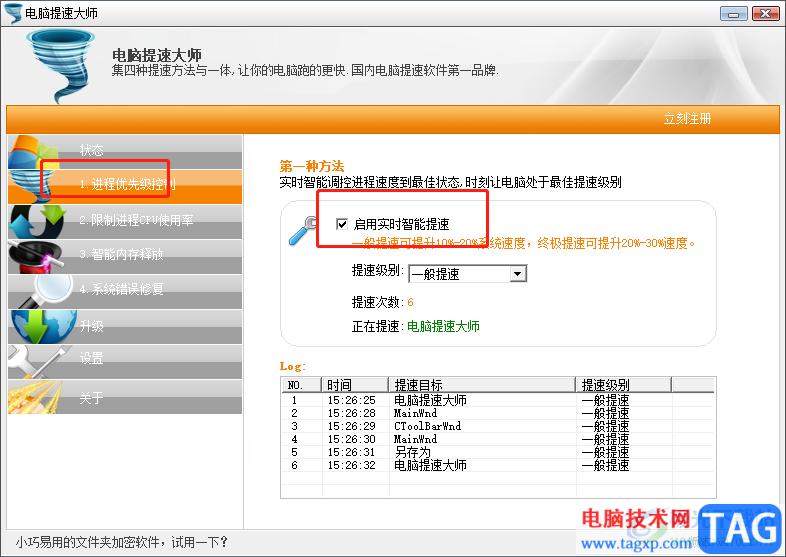The width and height of the screenshot is (786, 557).
Task: Minimize the 电脑提速大师 window
Action: coord(733,14)
